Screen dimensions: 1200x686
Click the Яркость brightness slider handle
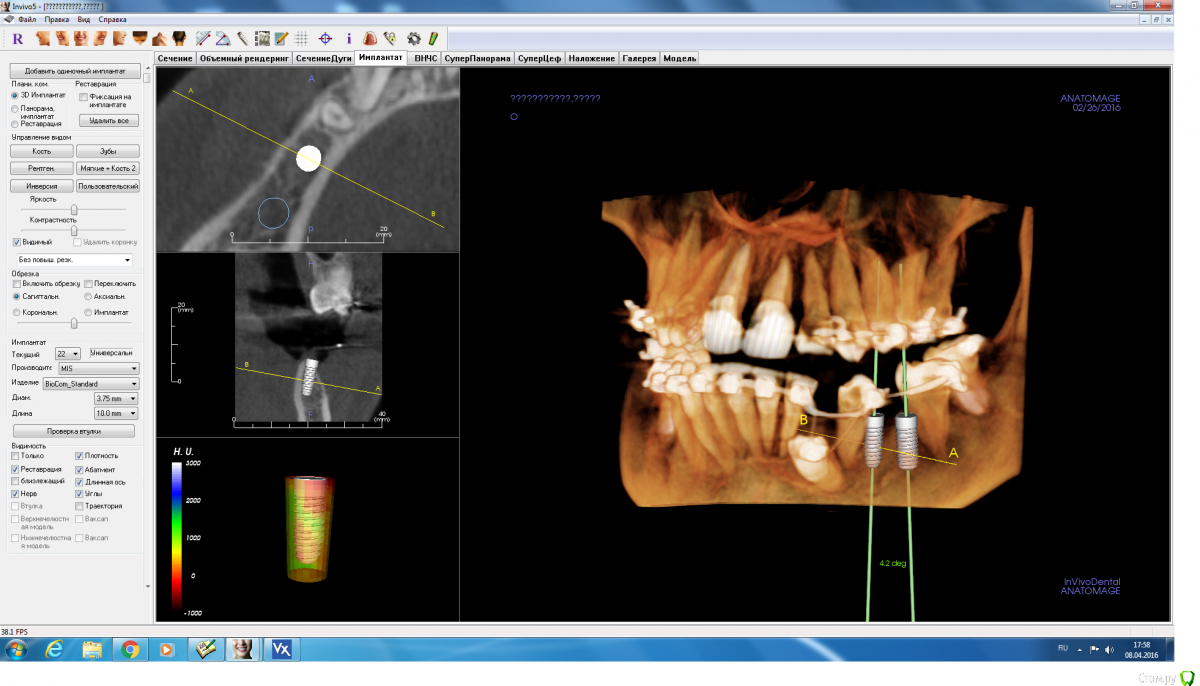(74, 209)
